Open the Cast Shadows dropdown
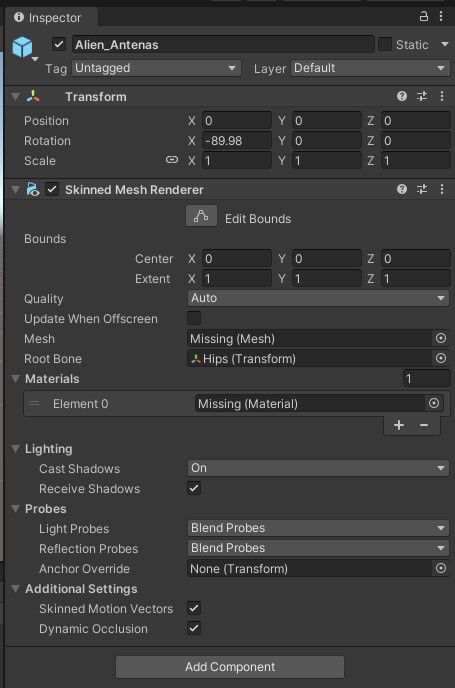 point(318,468)
